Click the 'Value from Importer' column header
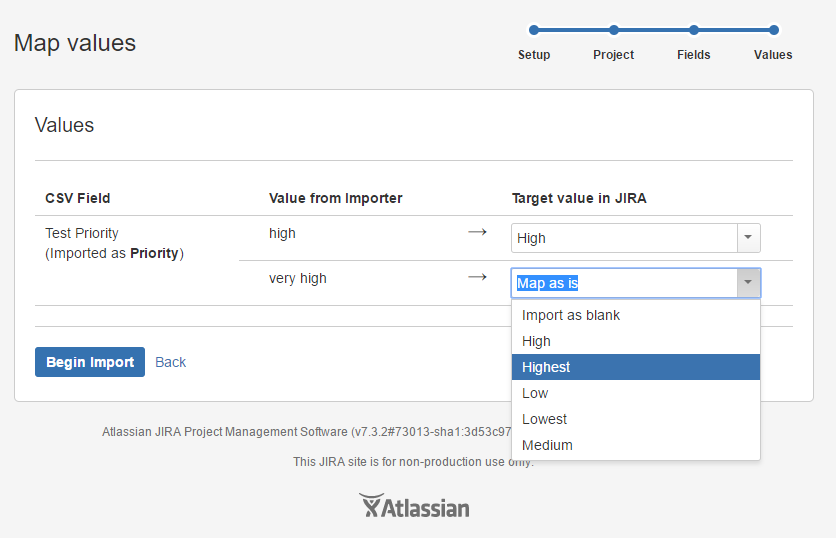 [335, 198]
